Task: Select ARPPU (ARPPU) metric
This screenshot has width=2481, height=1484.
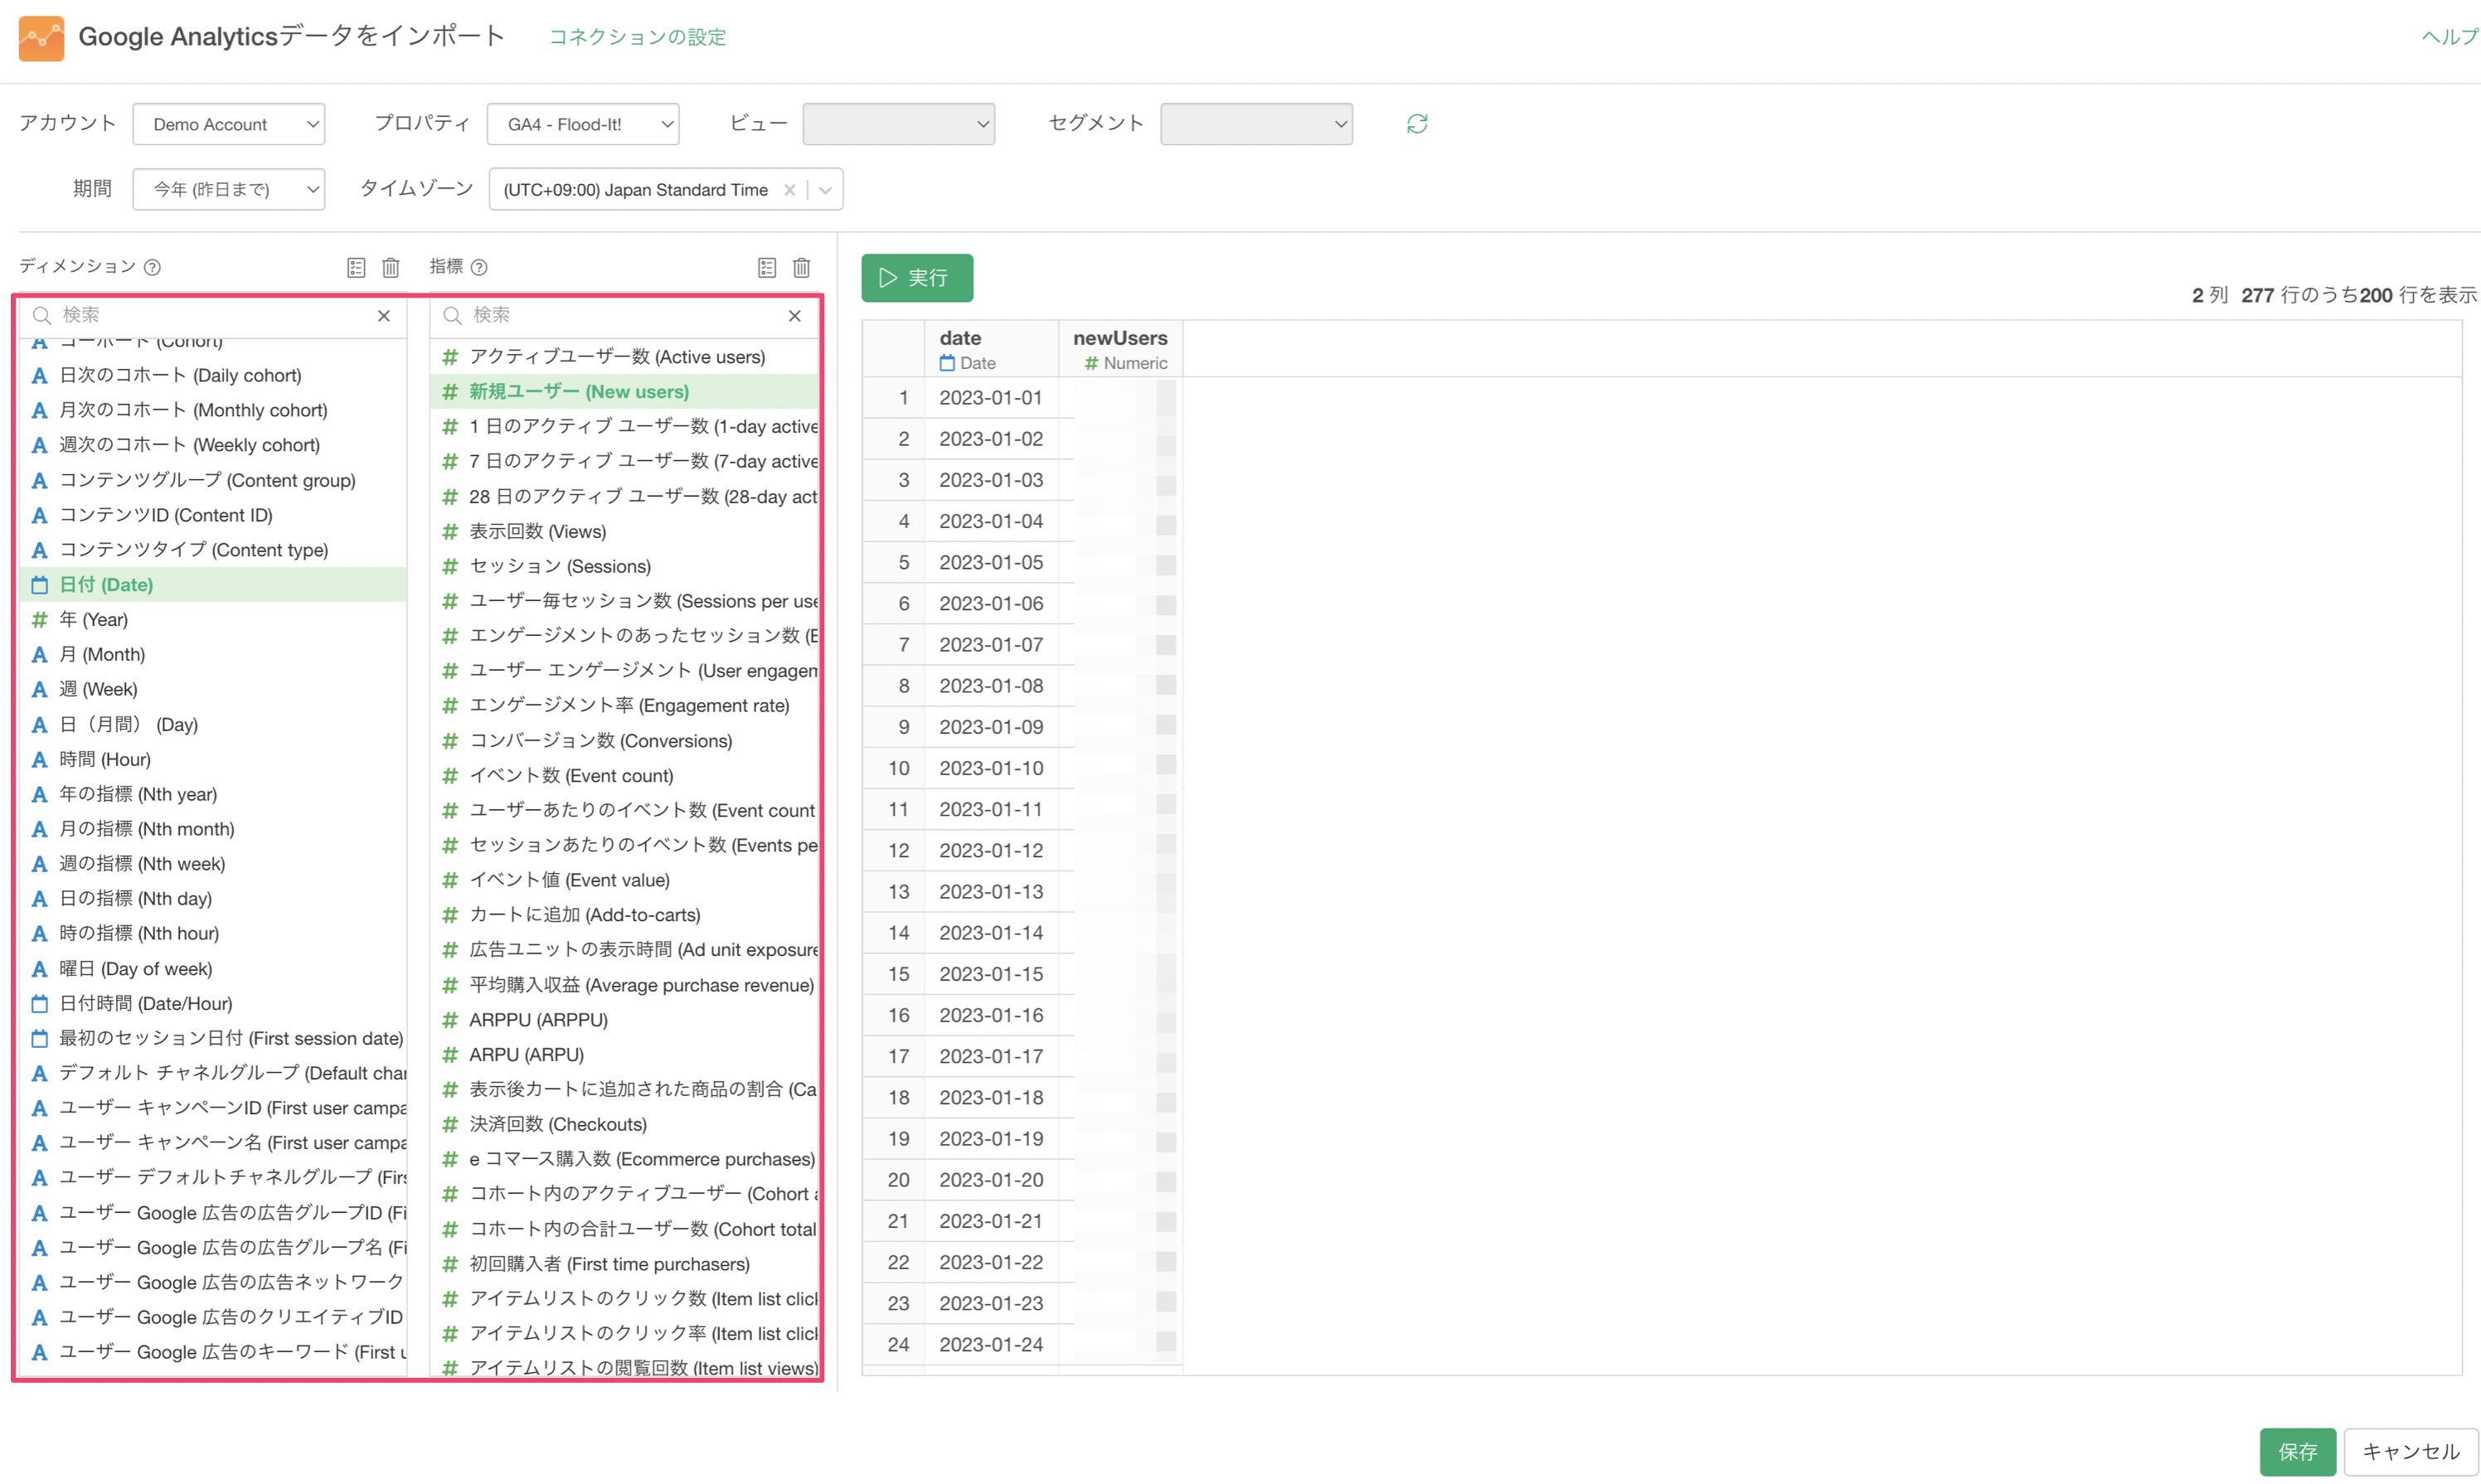Action: [x=625, y=1020]
